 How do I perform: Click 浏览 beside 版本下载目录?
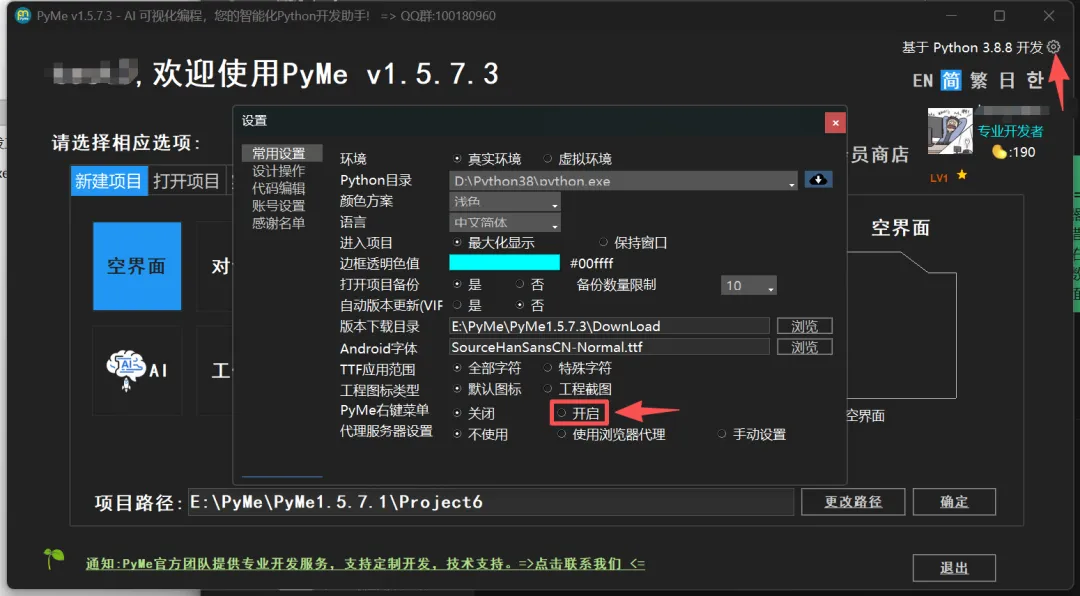[804, 326]
